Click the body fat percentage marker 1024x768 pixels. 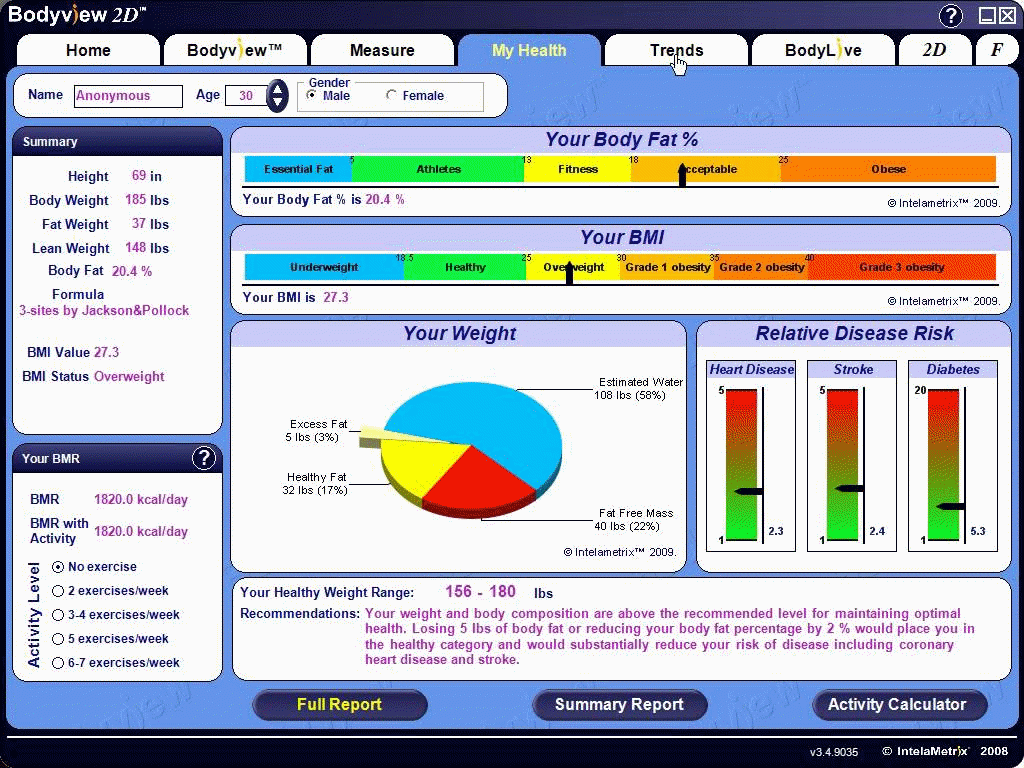(x=682, y=175)
